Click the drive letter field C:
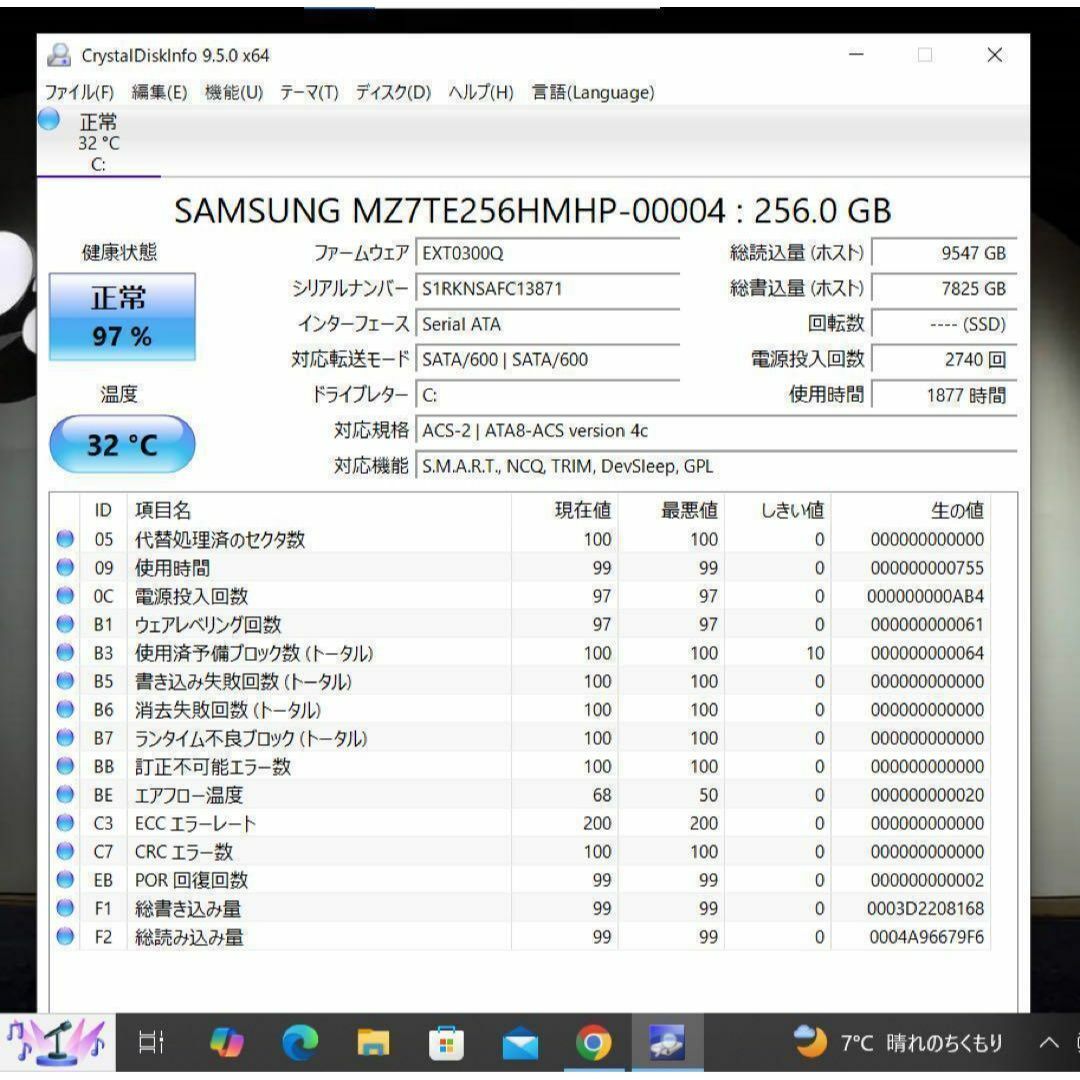This screenshot has height=1080, width=1080. (x=548, y=395)
